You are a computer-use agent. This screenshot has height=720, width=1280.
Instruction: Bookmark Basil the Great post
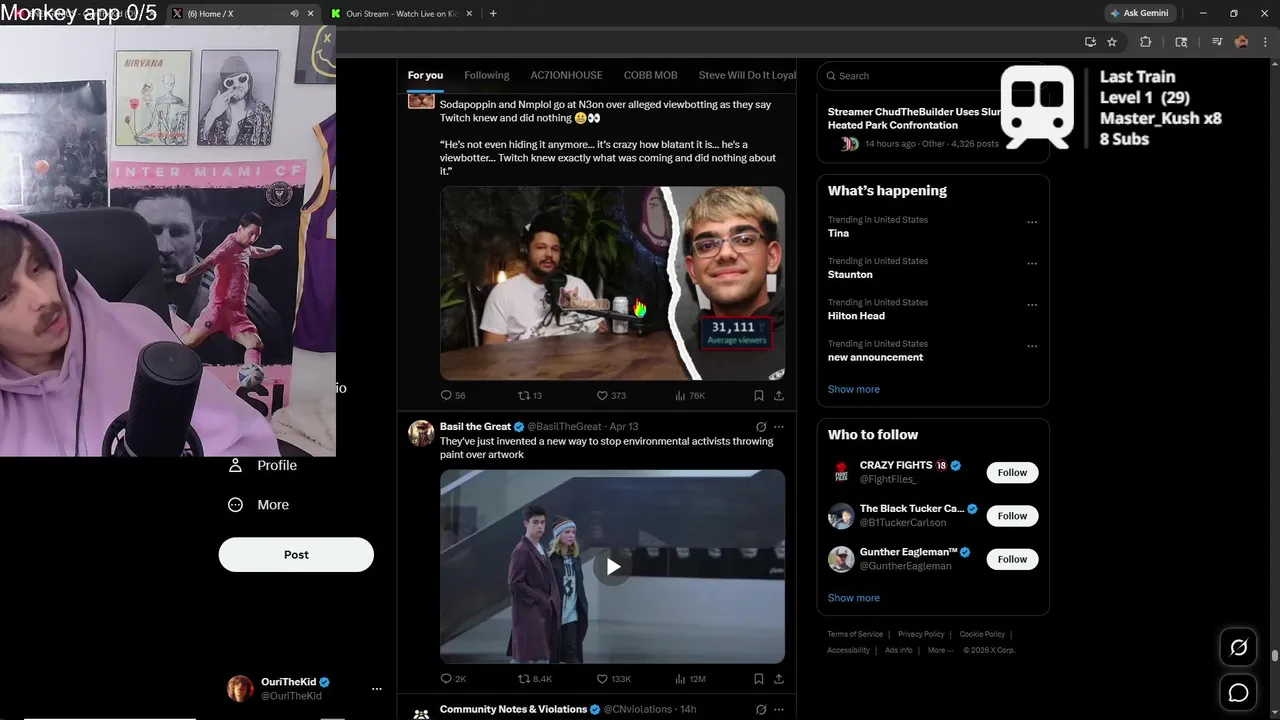click(759, 679)
